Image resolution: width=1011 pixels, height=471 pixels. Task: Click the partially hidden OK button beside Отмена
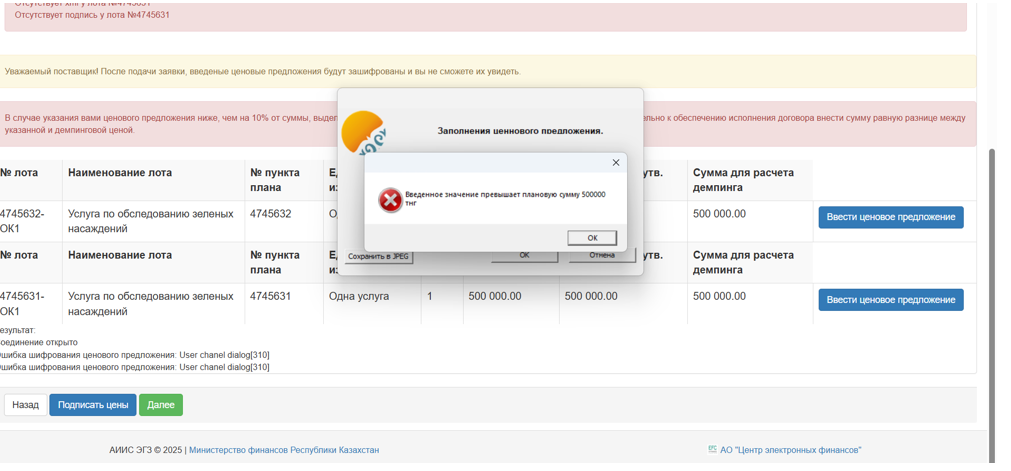click(524, 256)
